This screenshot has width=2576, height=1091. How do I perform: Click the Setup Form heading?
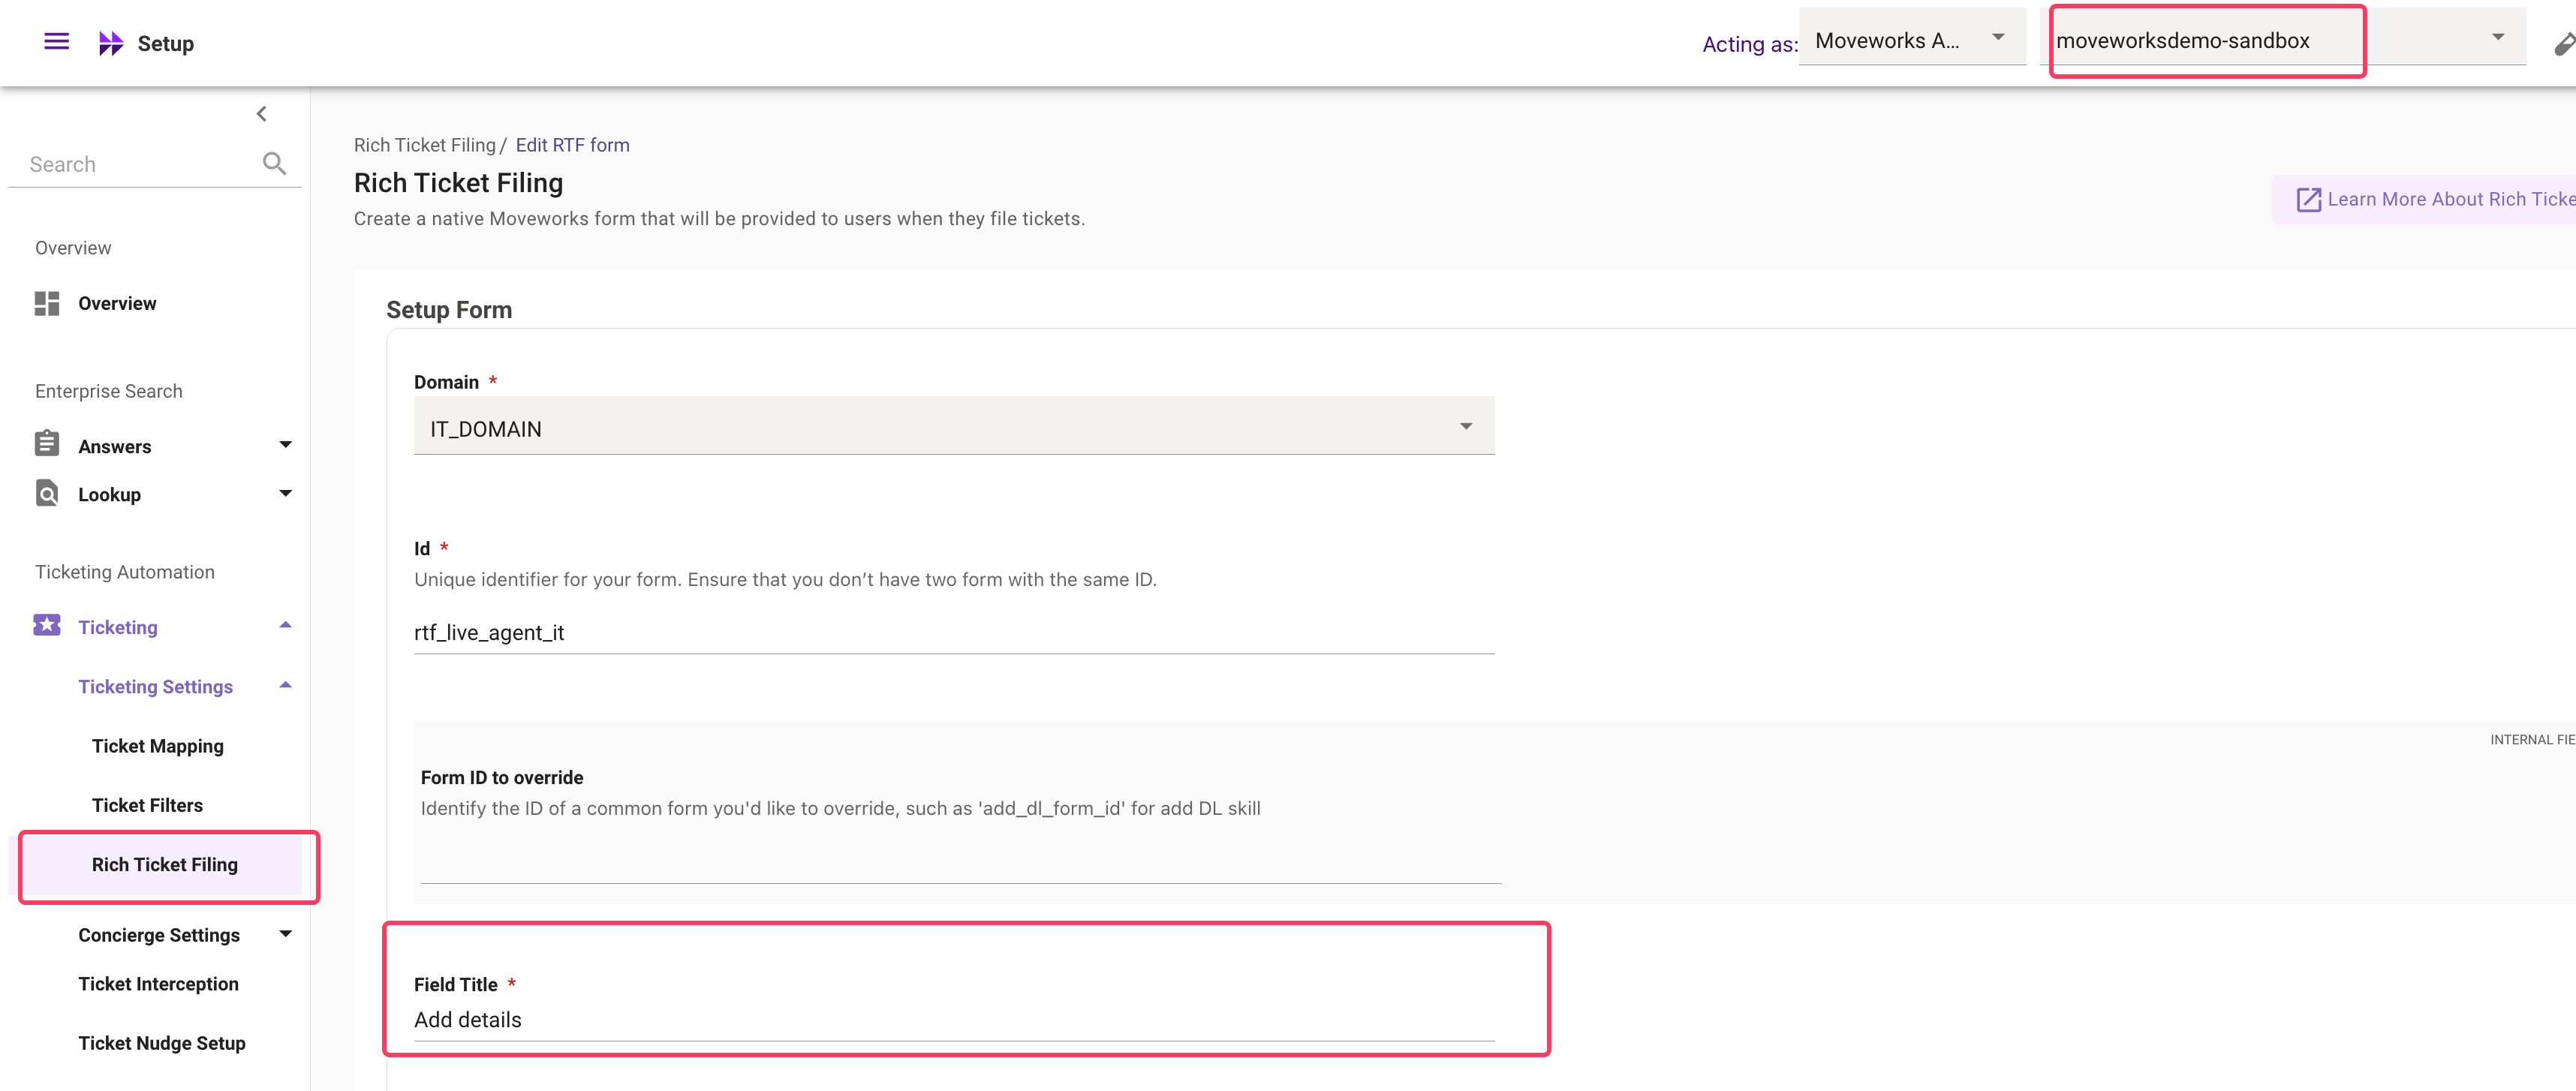(x=449, y=310)
